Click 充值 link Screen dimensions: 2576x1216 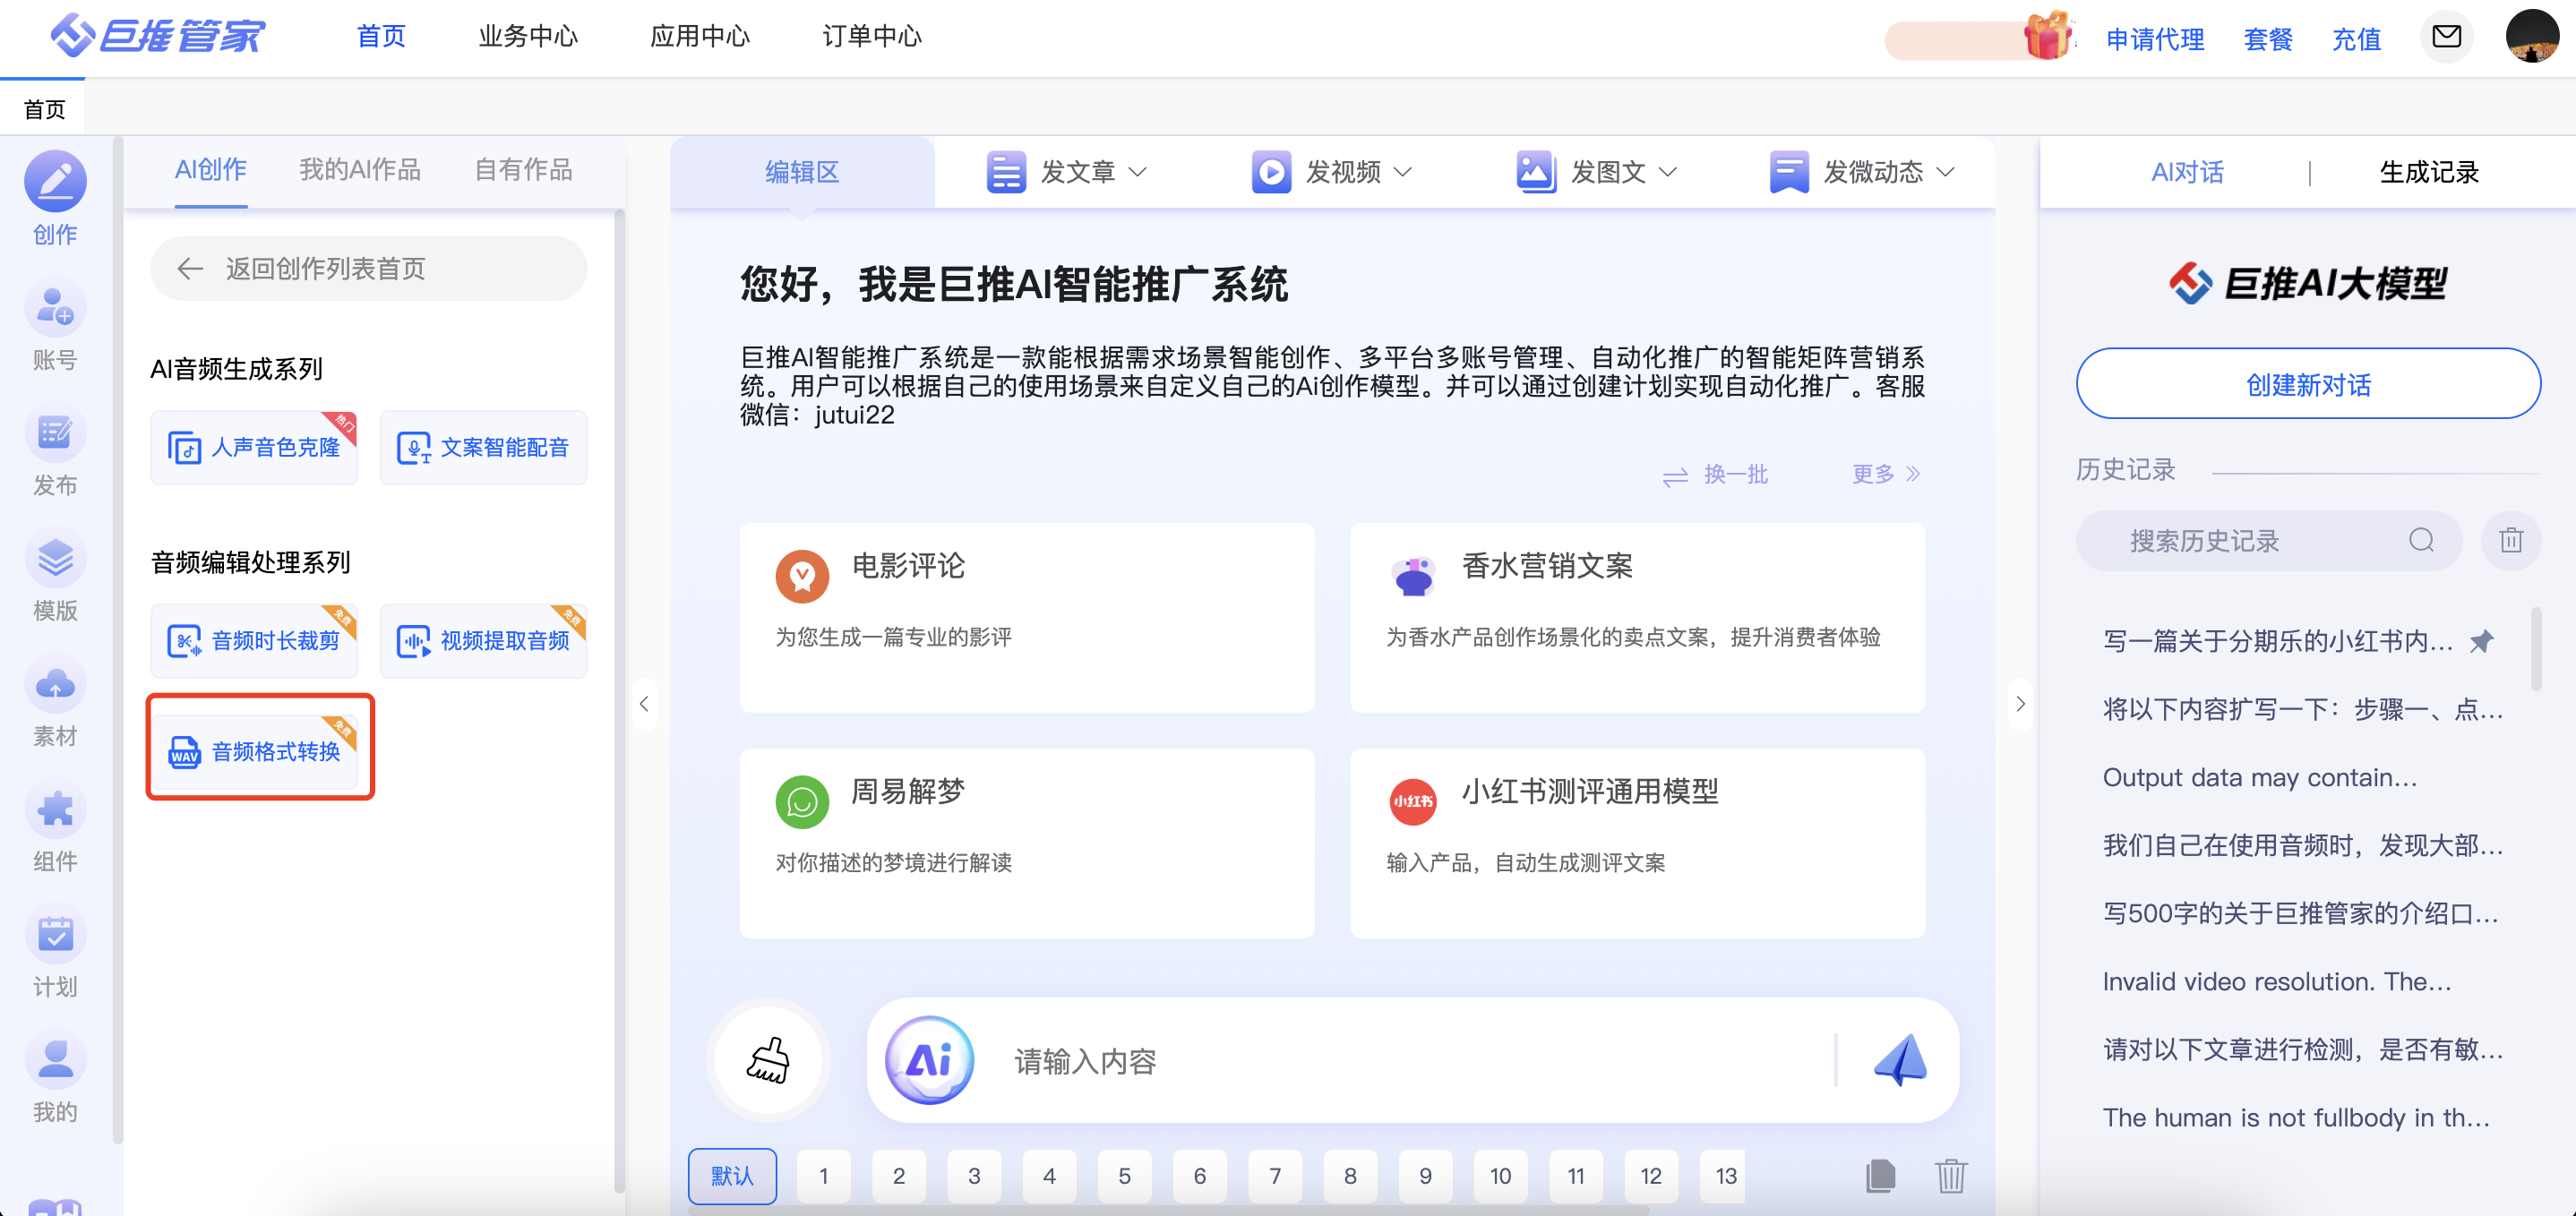pos(2356,39)
